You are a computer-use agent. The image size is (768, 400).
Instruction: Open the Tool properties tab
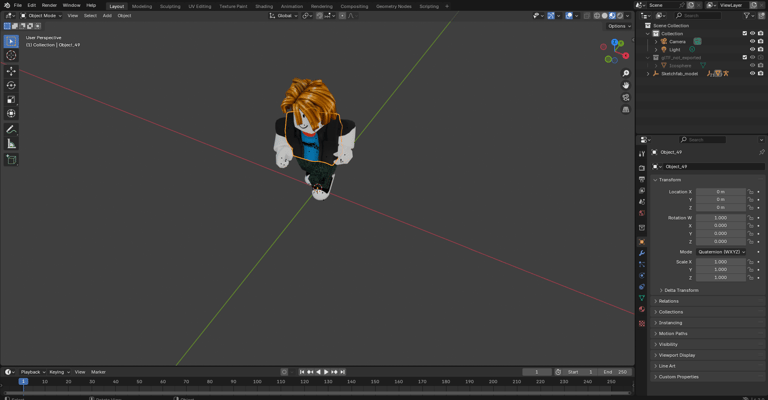642,154
